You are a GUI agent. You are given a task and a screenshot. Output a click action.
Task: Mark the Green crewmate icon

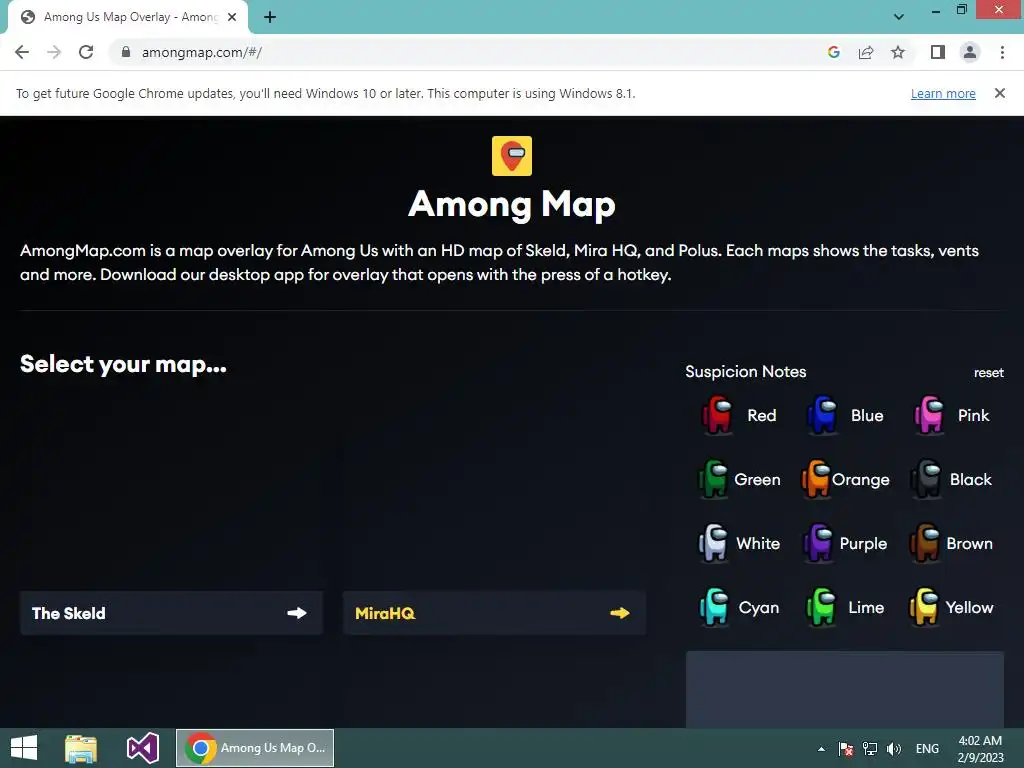click(713, 479)
